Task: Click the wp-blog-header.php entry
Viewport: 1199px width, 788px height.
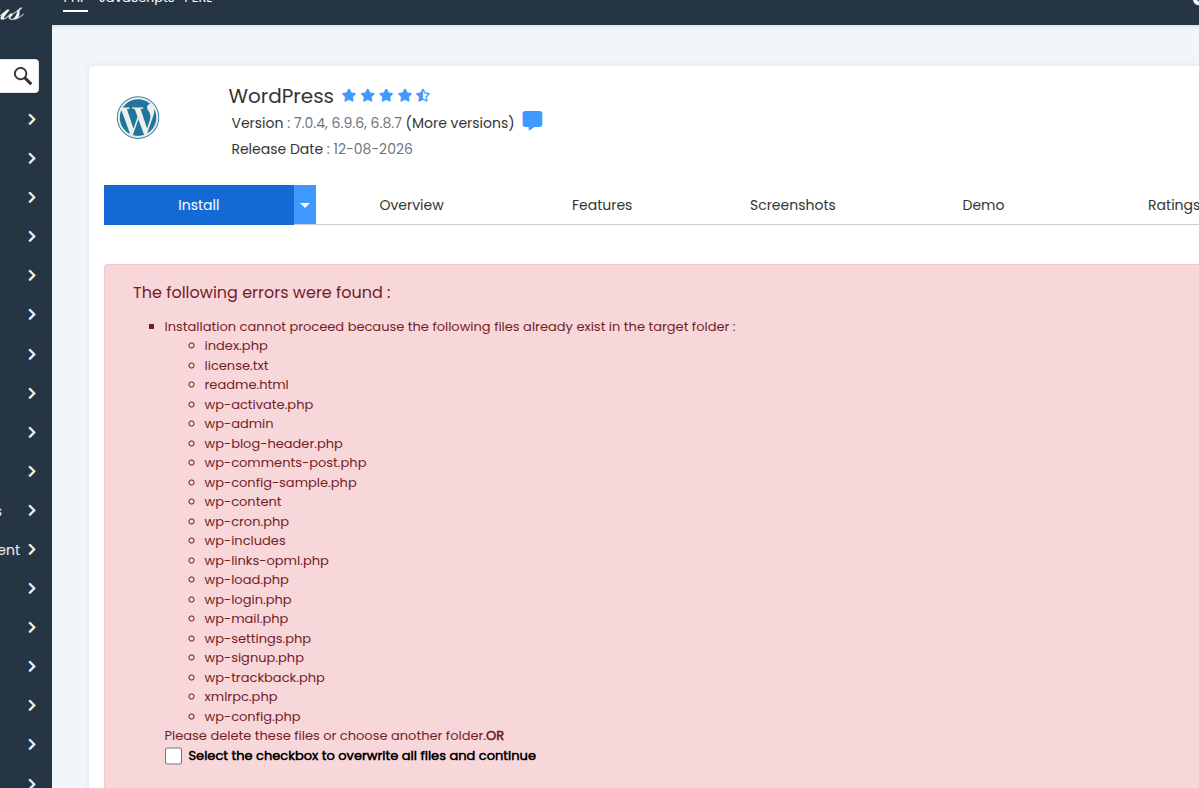Action: tap(273, 443)
